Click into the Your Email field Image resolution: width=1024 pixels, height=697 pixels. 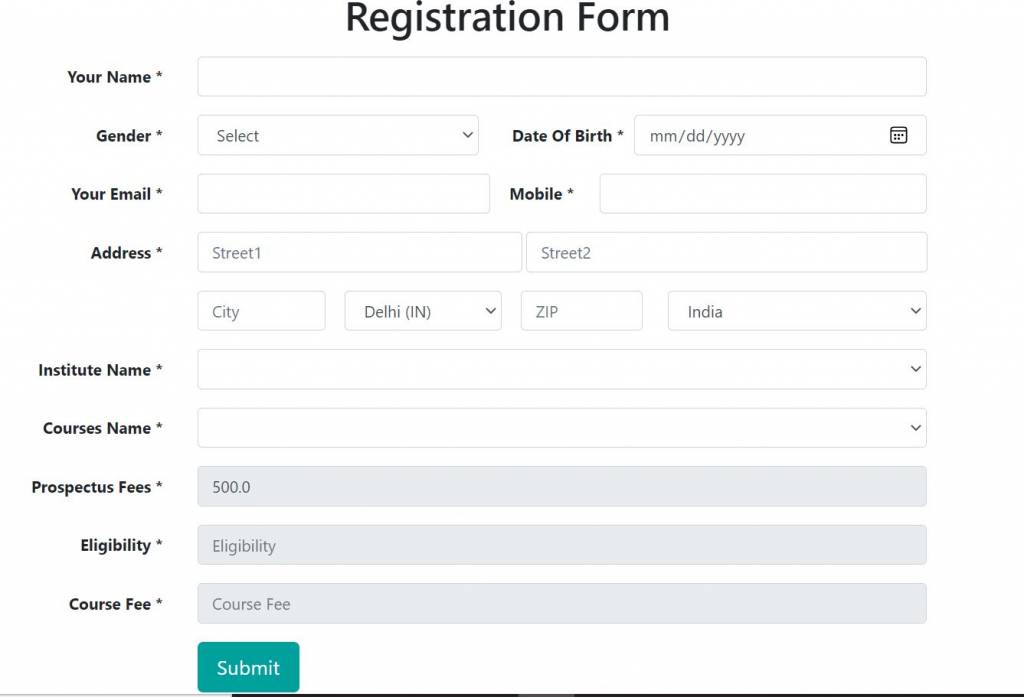click(x=343, y=194)
